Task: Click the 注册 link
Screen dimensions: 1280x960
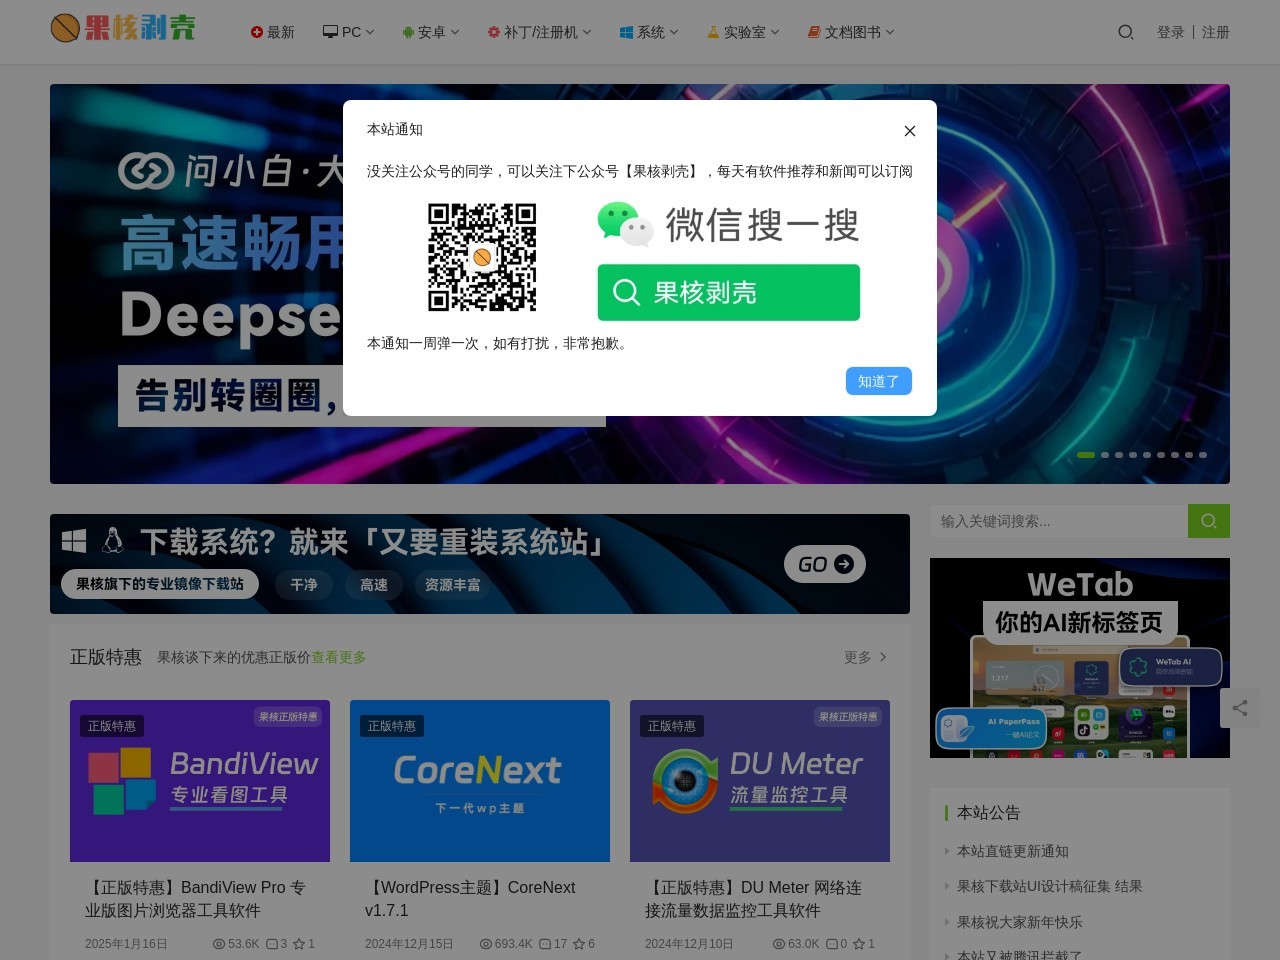Action: pyautogui.click(x=1216, y=32)
